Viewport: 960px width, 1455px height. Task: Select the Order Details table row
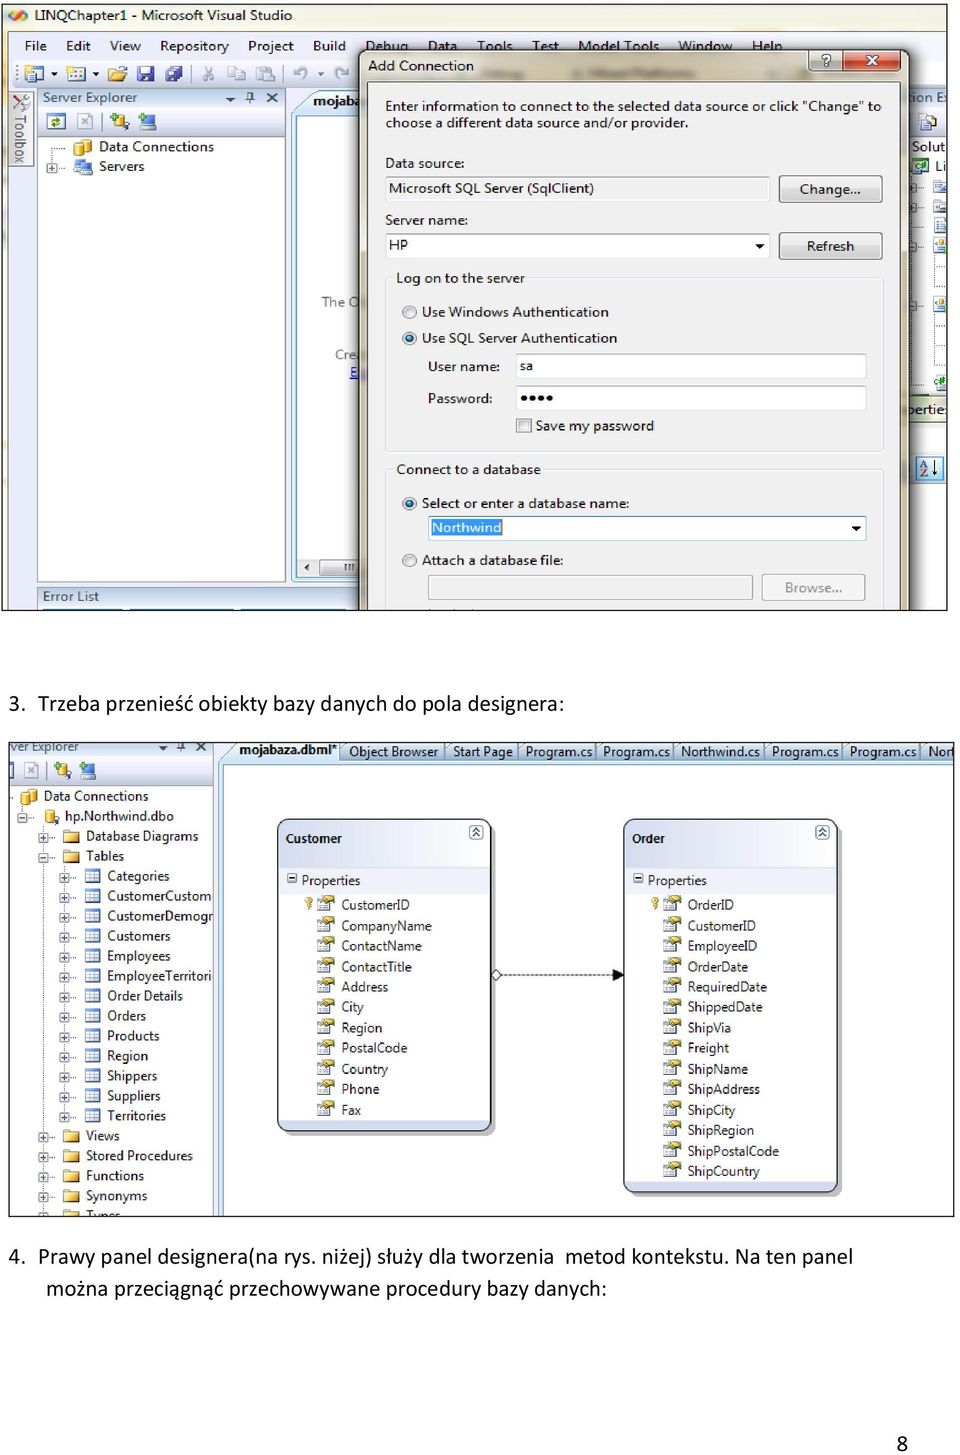point(145,996)
